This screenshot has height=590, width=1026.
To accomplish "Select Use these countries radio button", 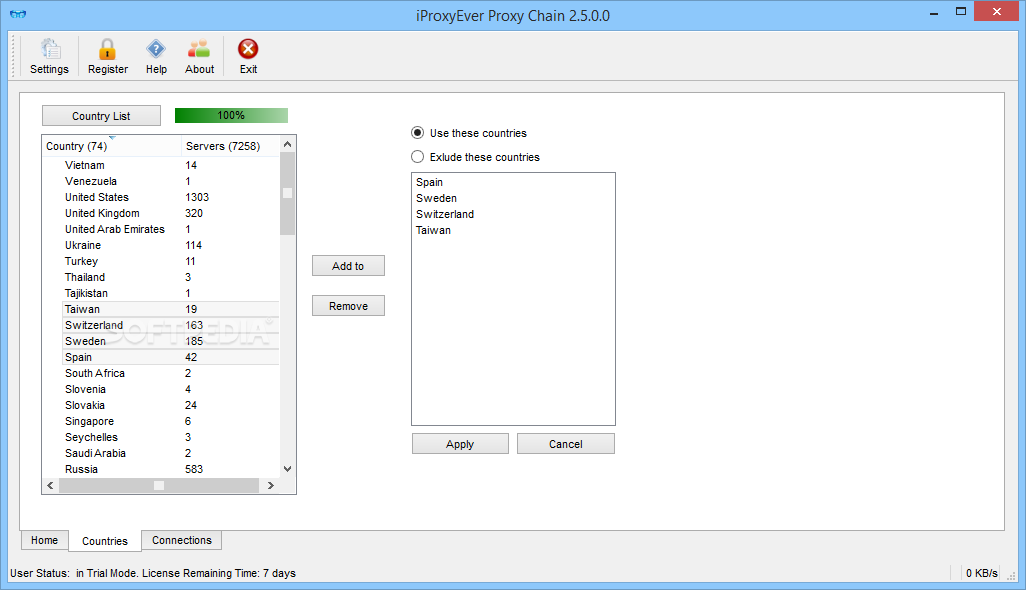I will (417, 133).
